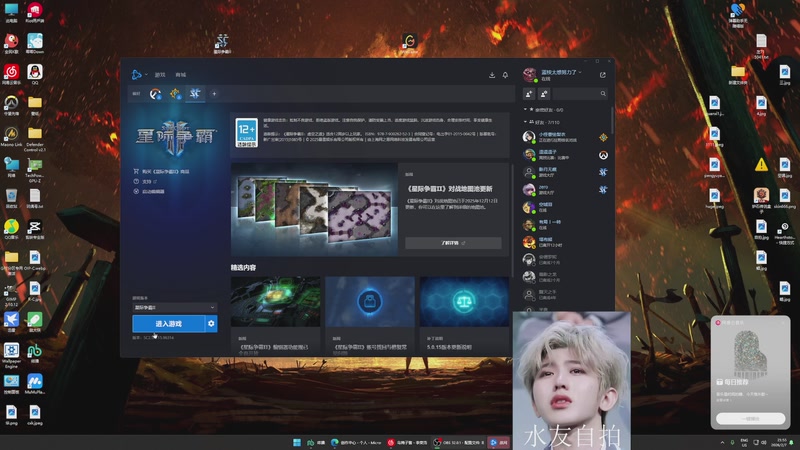This screenshot has height=450, width=800.
Task: Select the yellow warning desktop icon
Action: point(761,165)
